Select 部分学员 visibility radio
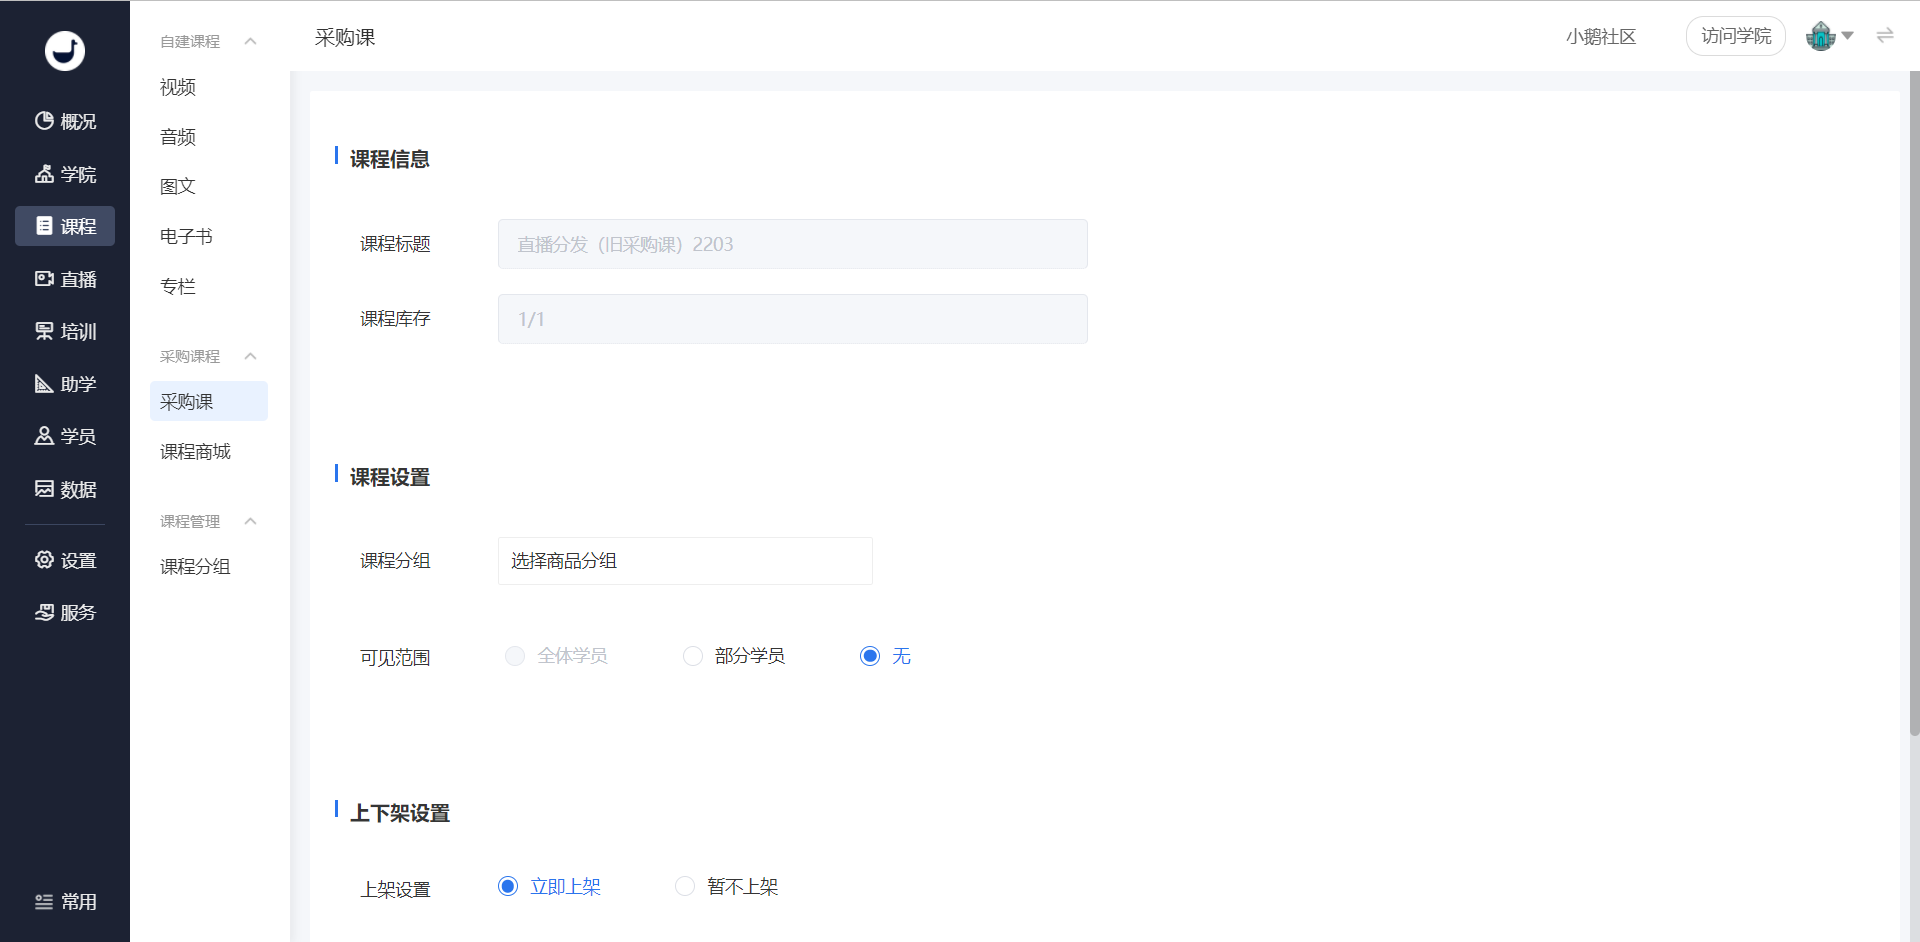 [x=693, y=656]
